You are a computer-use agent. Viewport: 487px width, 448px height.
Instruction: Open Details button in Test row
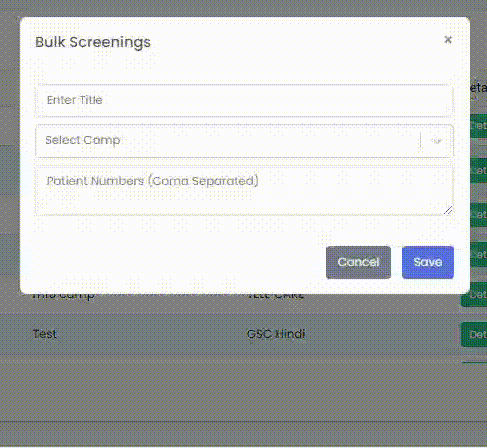474,334
